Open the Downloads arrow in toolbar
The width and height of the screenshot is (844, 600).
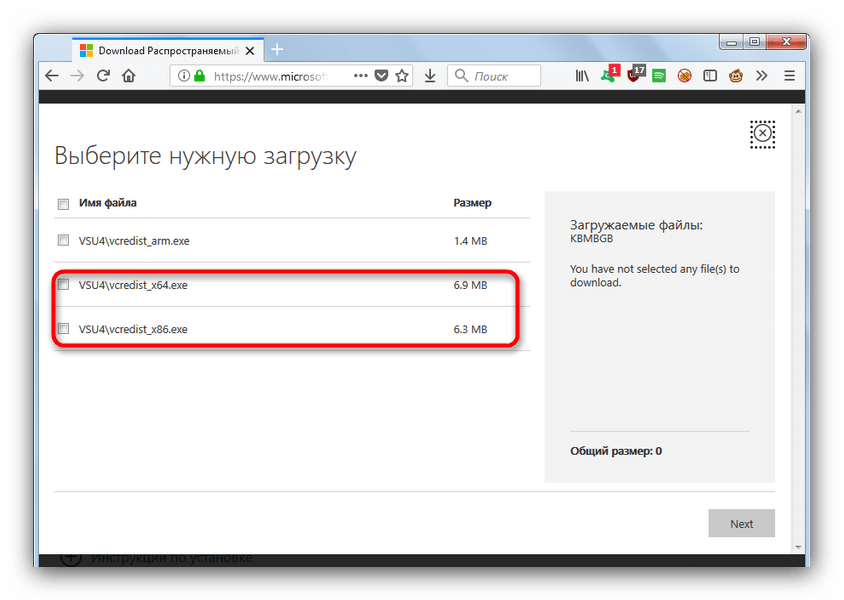(429, 76)
